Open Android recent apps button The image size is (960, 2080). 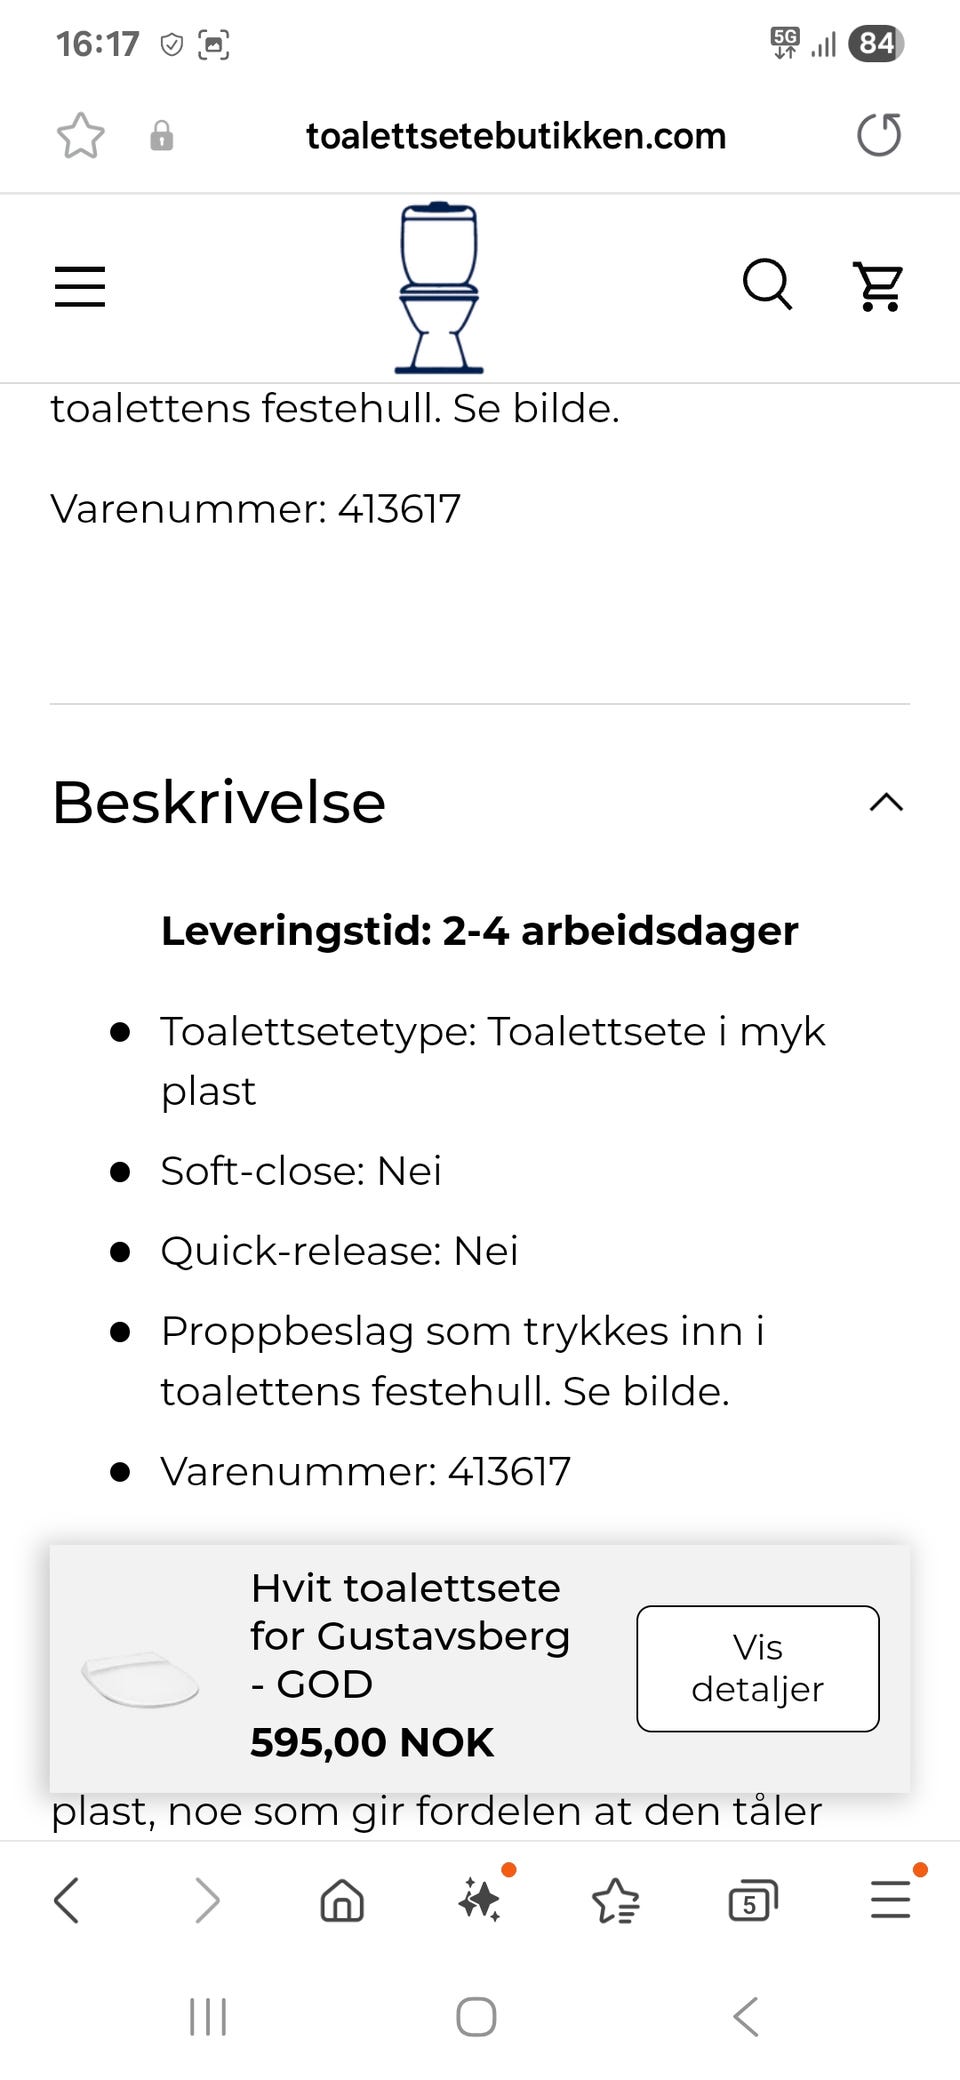pos(208,2017)
